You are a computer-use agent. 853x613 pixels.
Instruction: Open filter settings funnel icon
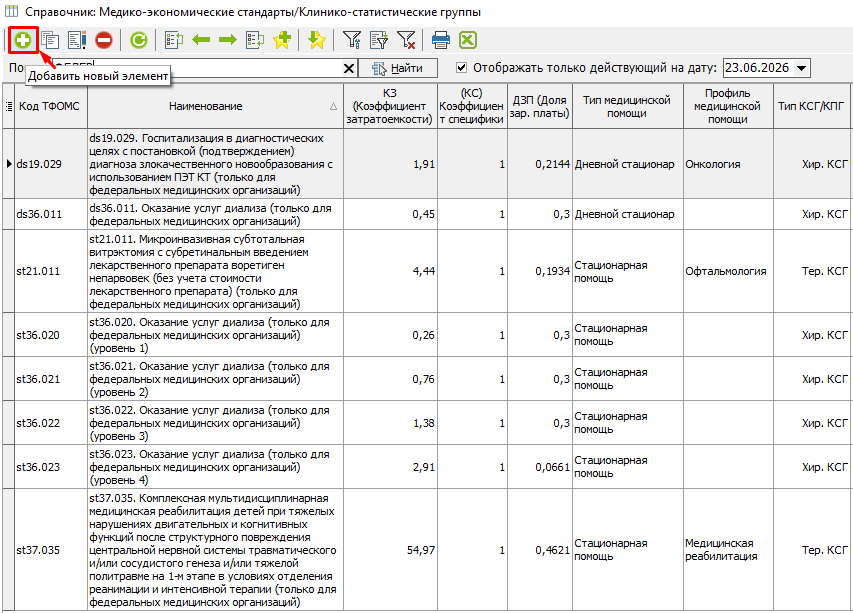click(x=352, y=40)
